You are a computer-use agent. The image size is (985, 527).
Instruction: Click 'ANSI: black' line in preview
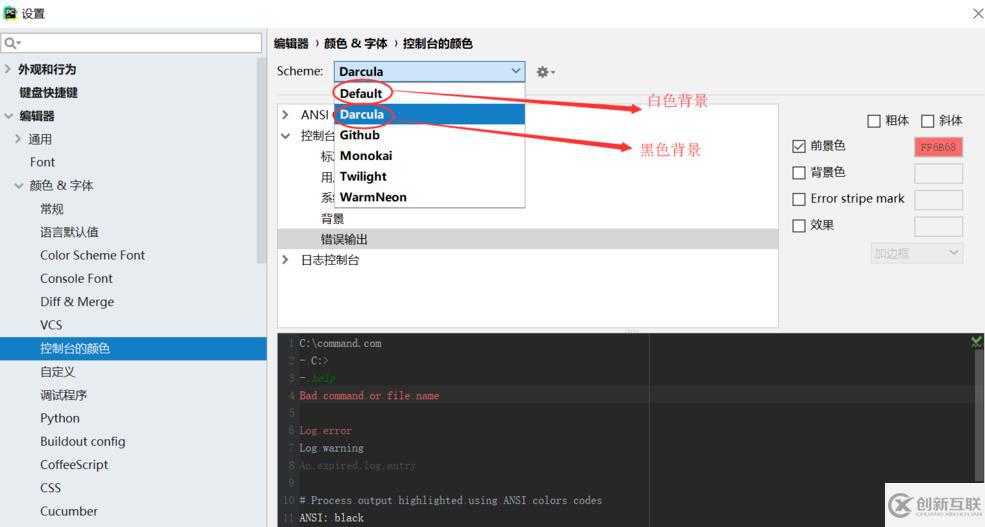point(331,518)
